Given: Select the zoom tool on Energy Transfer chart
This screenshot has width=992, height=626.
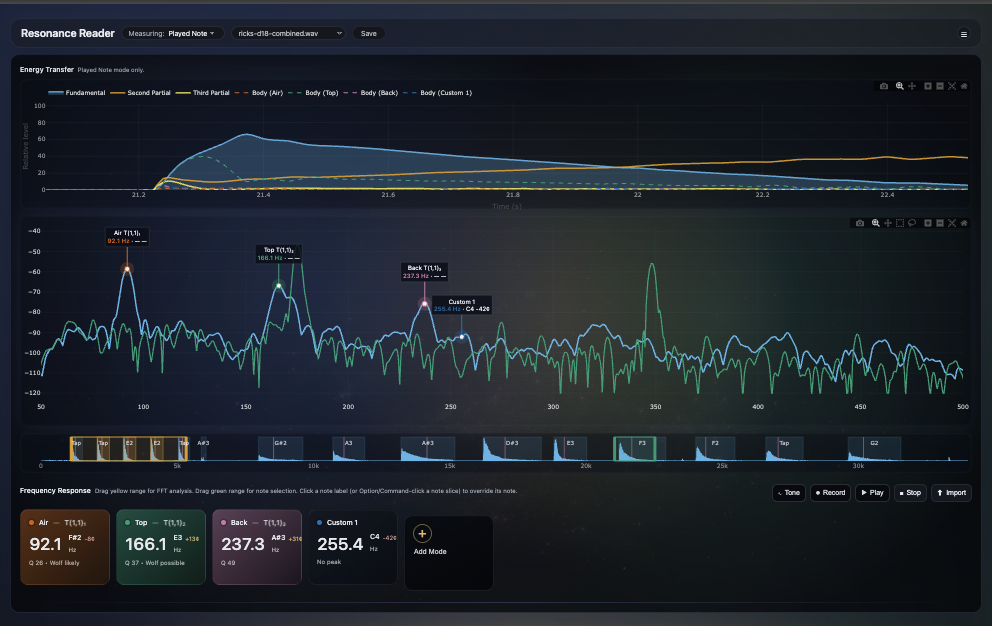Looking at the screenshot, I should [x=900, y=86].
